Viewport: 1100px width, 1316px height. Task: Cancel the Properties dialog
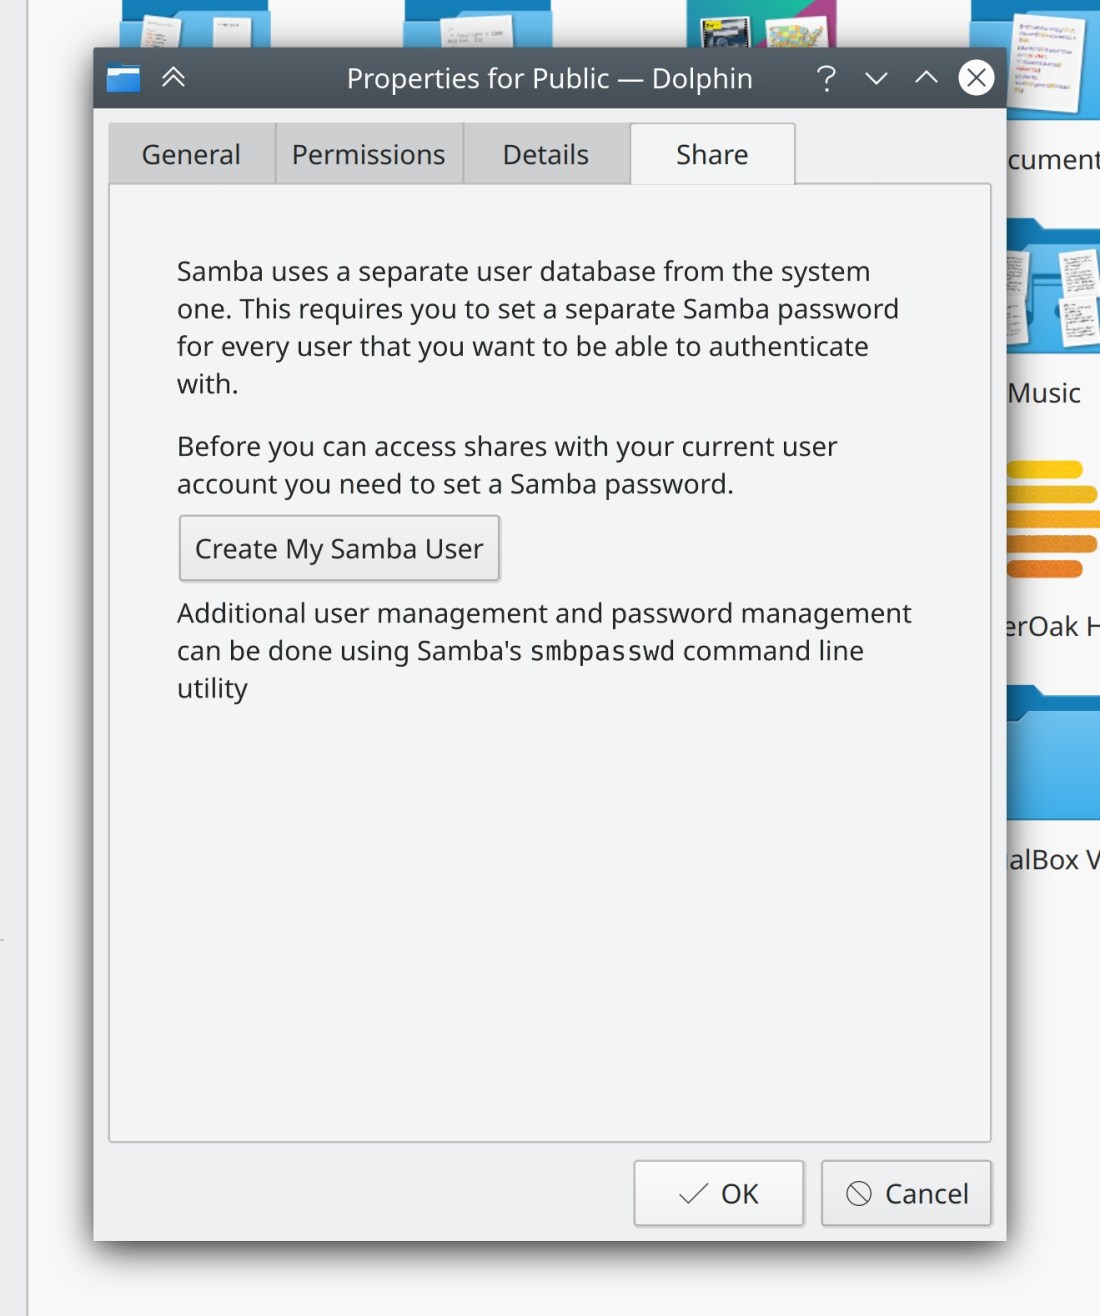click(906, 1193)
